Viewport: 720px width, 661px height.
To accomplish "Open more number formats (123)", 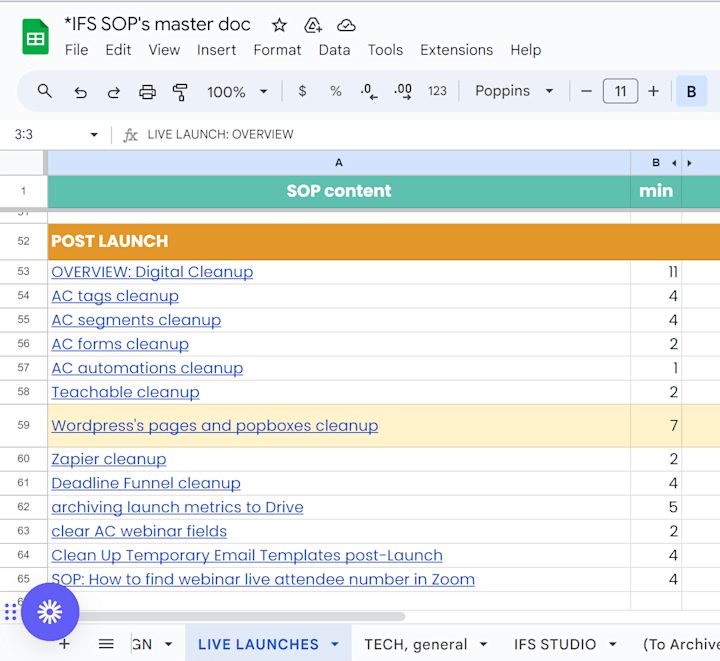I will (437, 91).
